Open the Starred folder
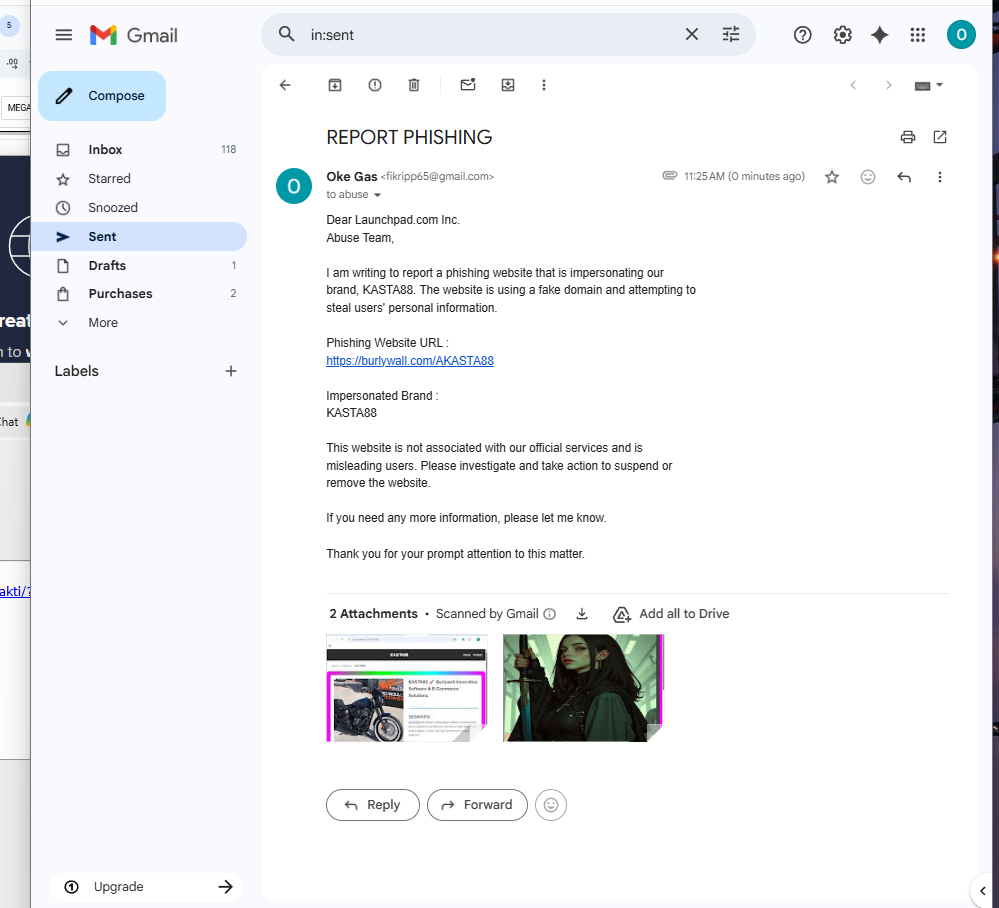The image size is (999, 908). 139,179
